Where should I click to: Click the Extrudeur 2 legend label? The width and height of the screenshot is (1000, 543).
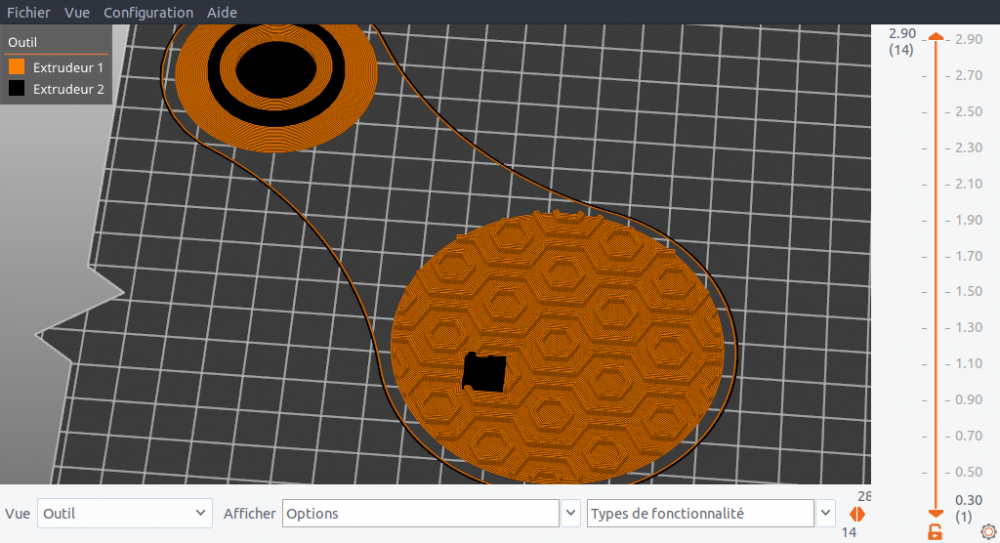pyautogui.click(x=68, y=89)
